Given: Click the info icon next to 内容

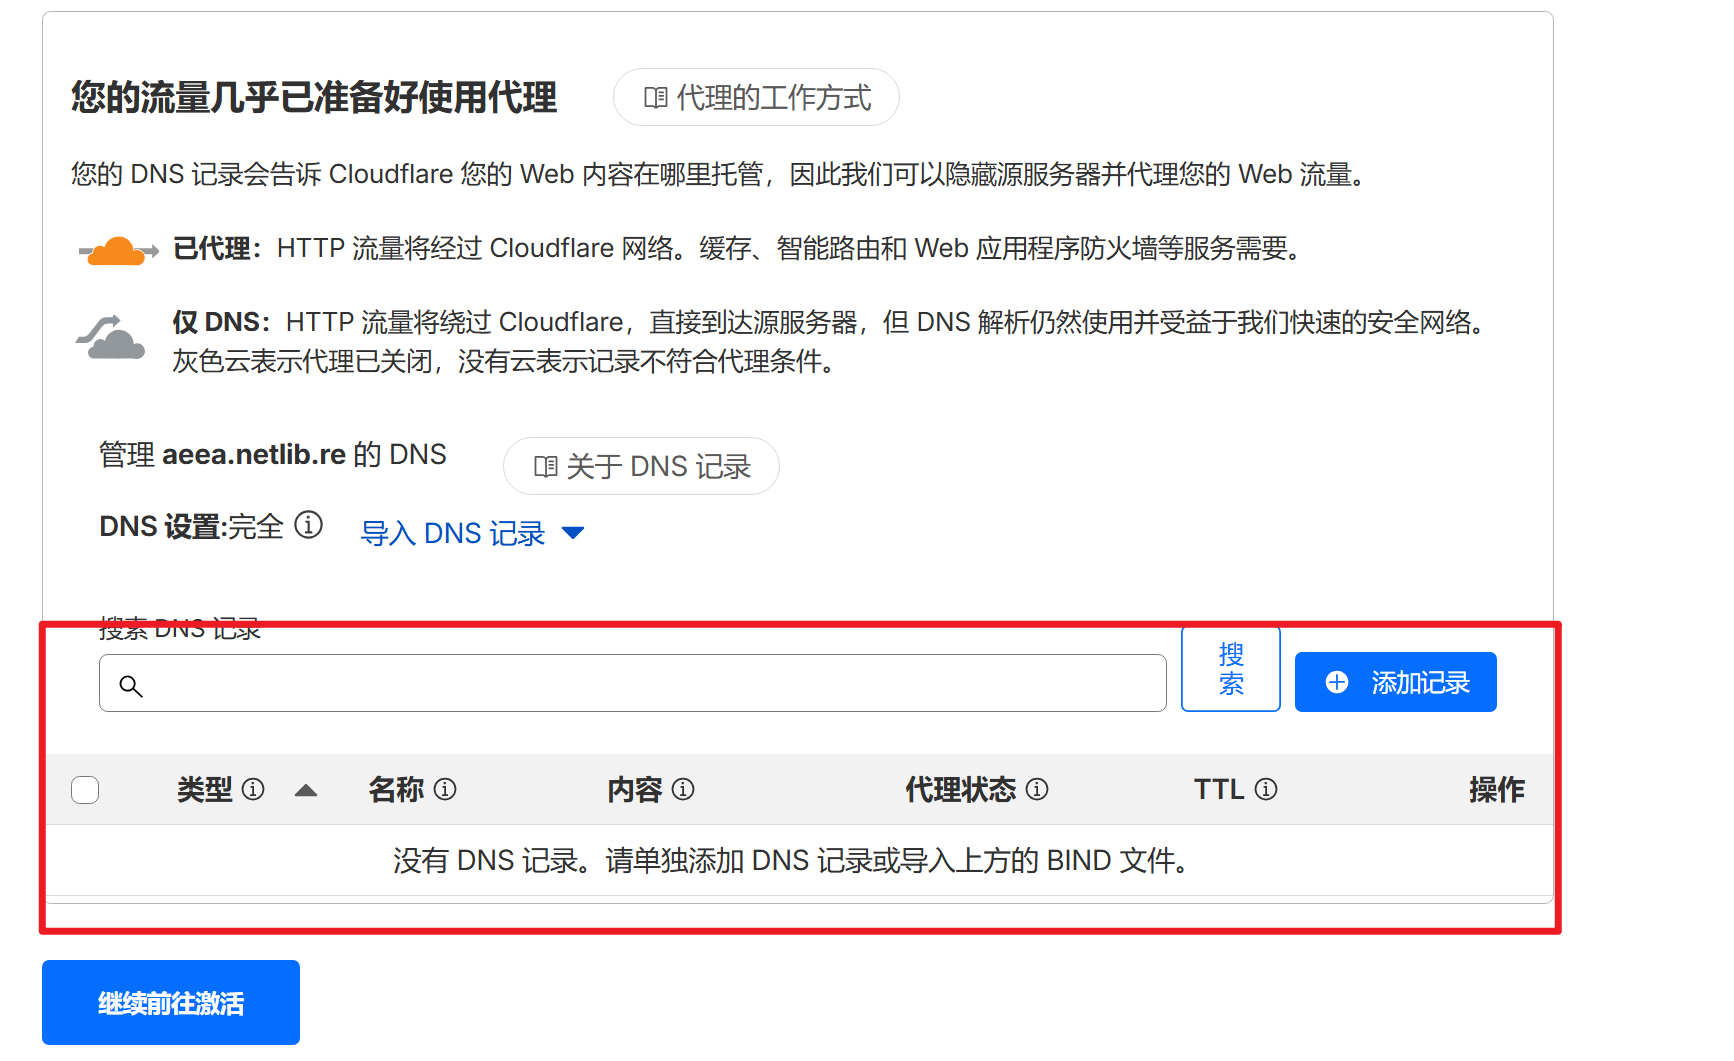Looking at the screenshot, I should [683, 790].
